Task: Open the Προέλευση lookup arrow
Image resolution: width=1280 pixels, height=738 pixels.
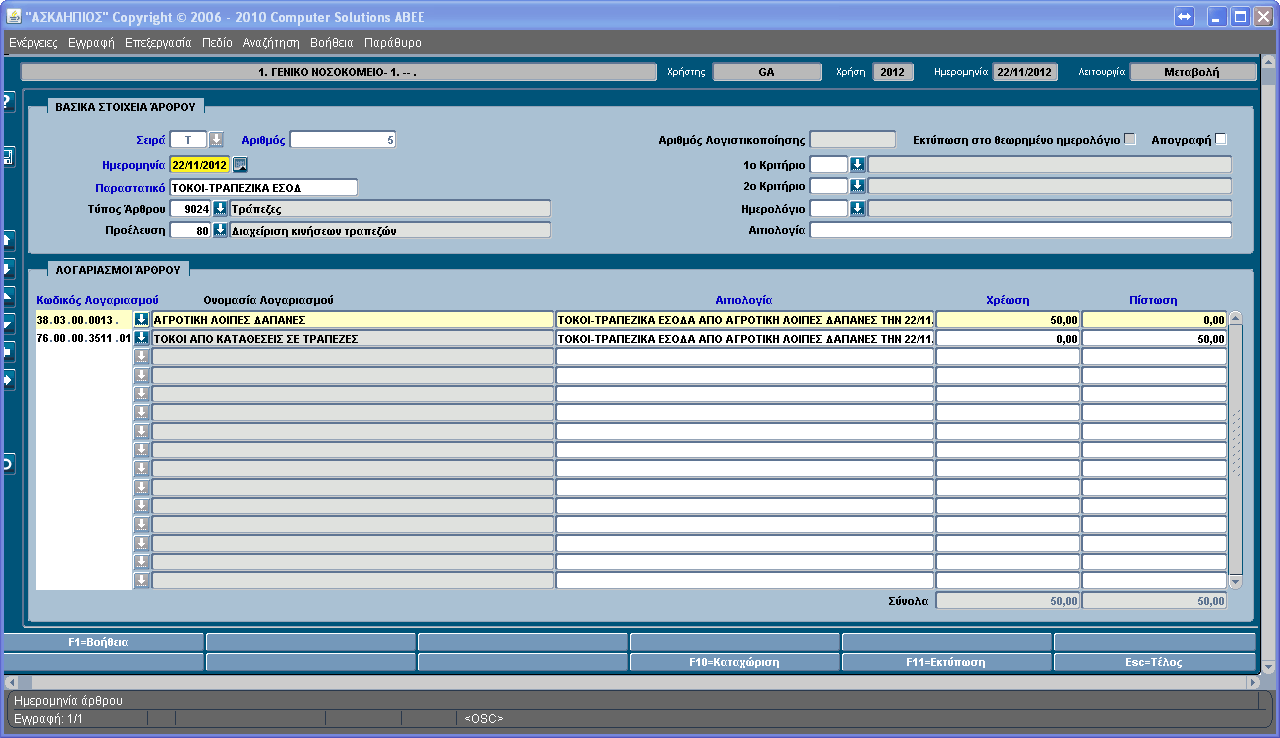Action: (x=220, y=230)
